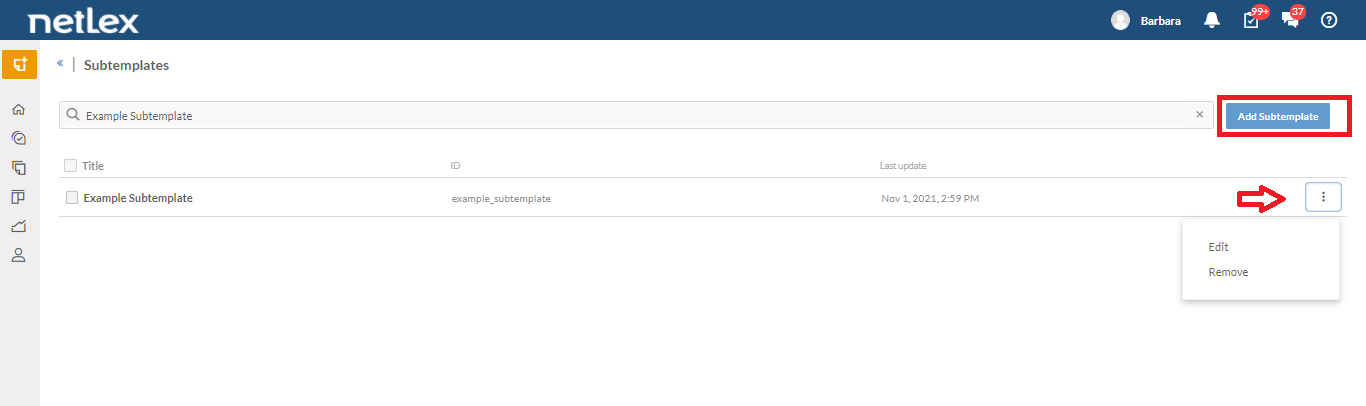The height and width of the screenshot is (406, 1366).
Task: Open the help question-mark icon
Action: point(1329,20)
